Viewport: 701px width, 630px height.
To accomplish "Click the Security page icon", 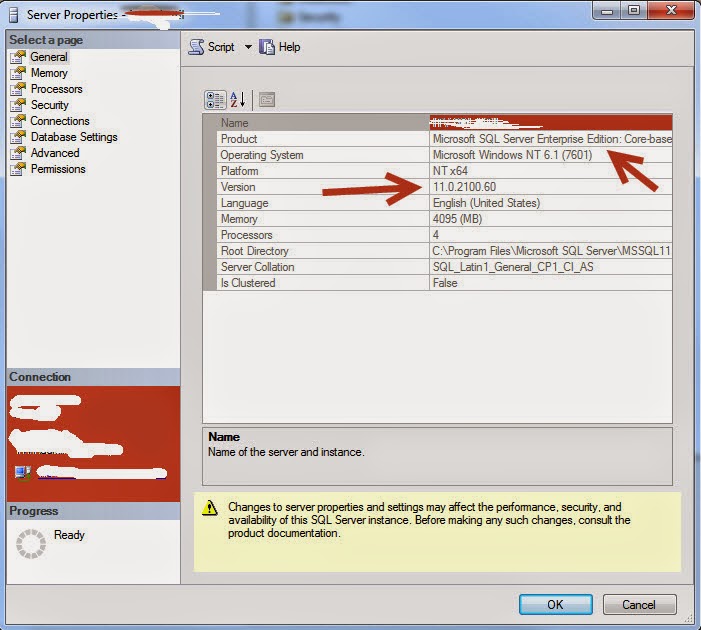I will 18,105.
